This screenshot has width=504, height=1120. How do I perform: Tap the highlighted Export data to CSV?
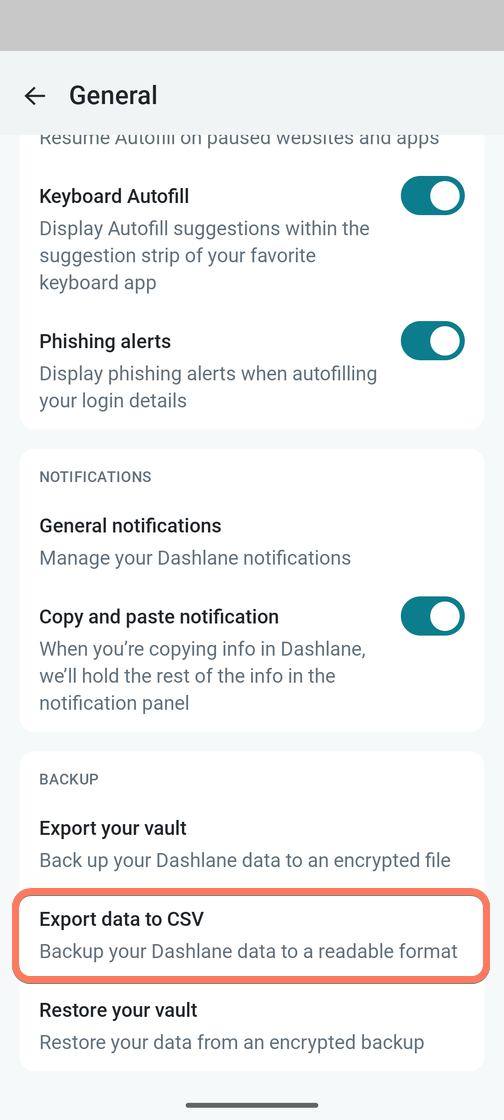(x=251, y=935)
